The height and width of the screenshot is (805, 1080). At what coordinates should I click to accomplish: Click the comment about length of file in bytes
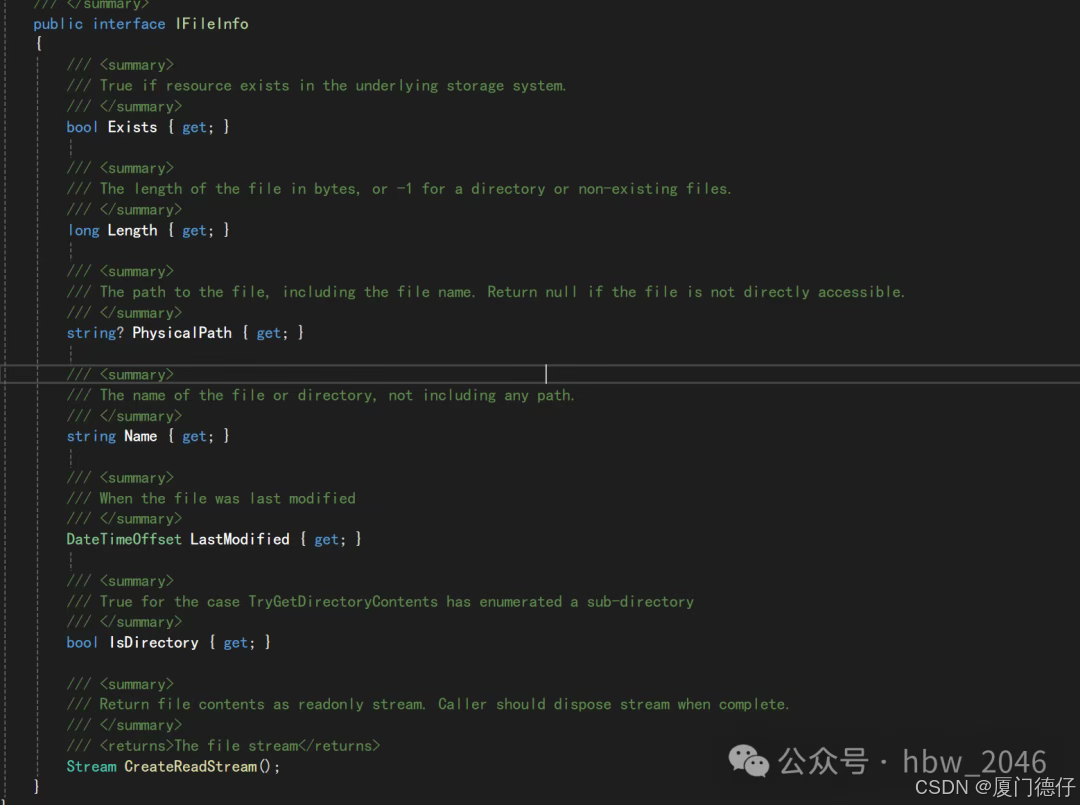pos(399,189)
